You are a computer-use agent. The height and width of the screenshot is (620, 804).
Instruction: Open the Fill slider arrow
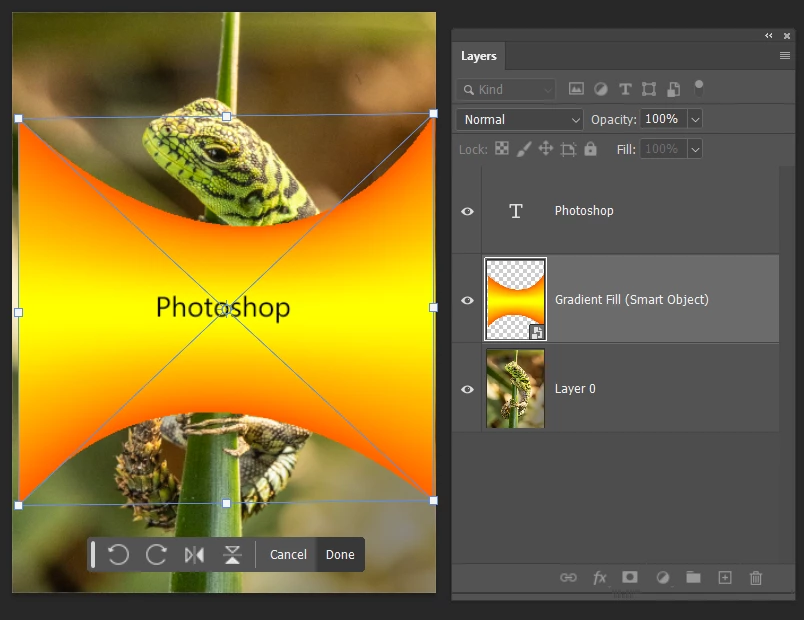(x=695, y=149)
